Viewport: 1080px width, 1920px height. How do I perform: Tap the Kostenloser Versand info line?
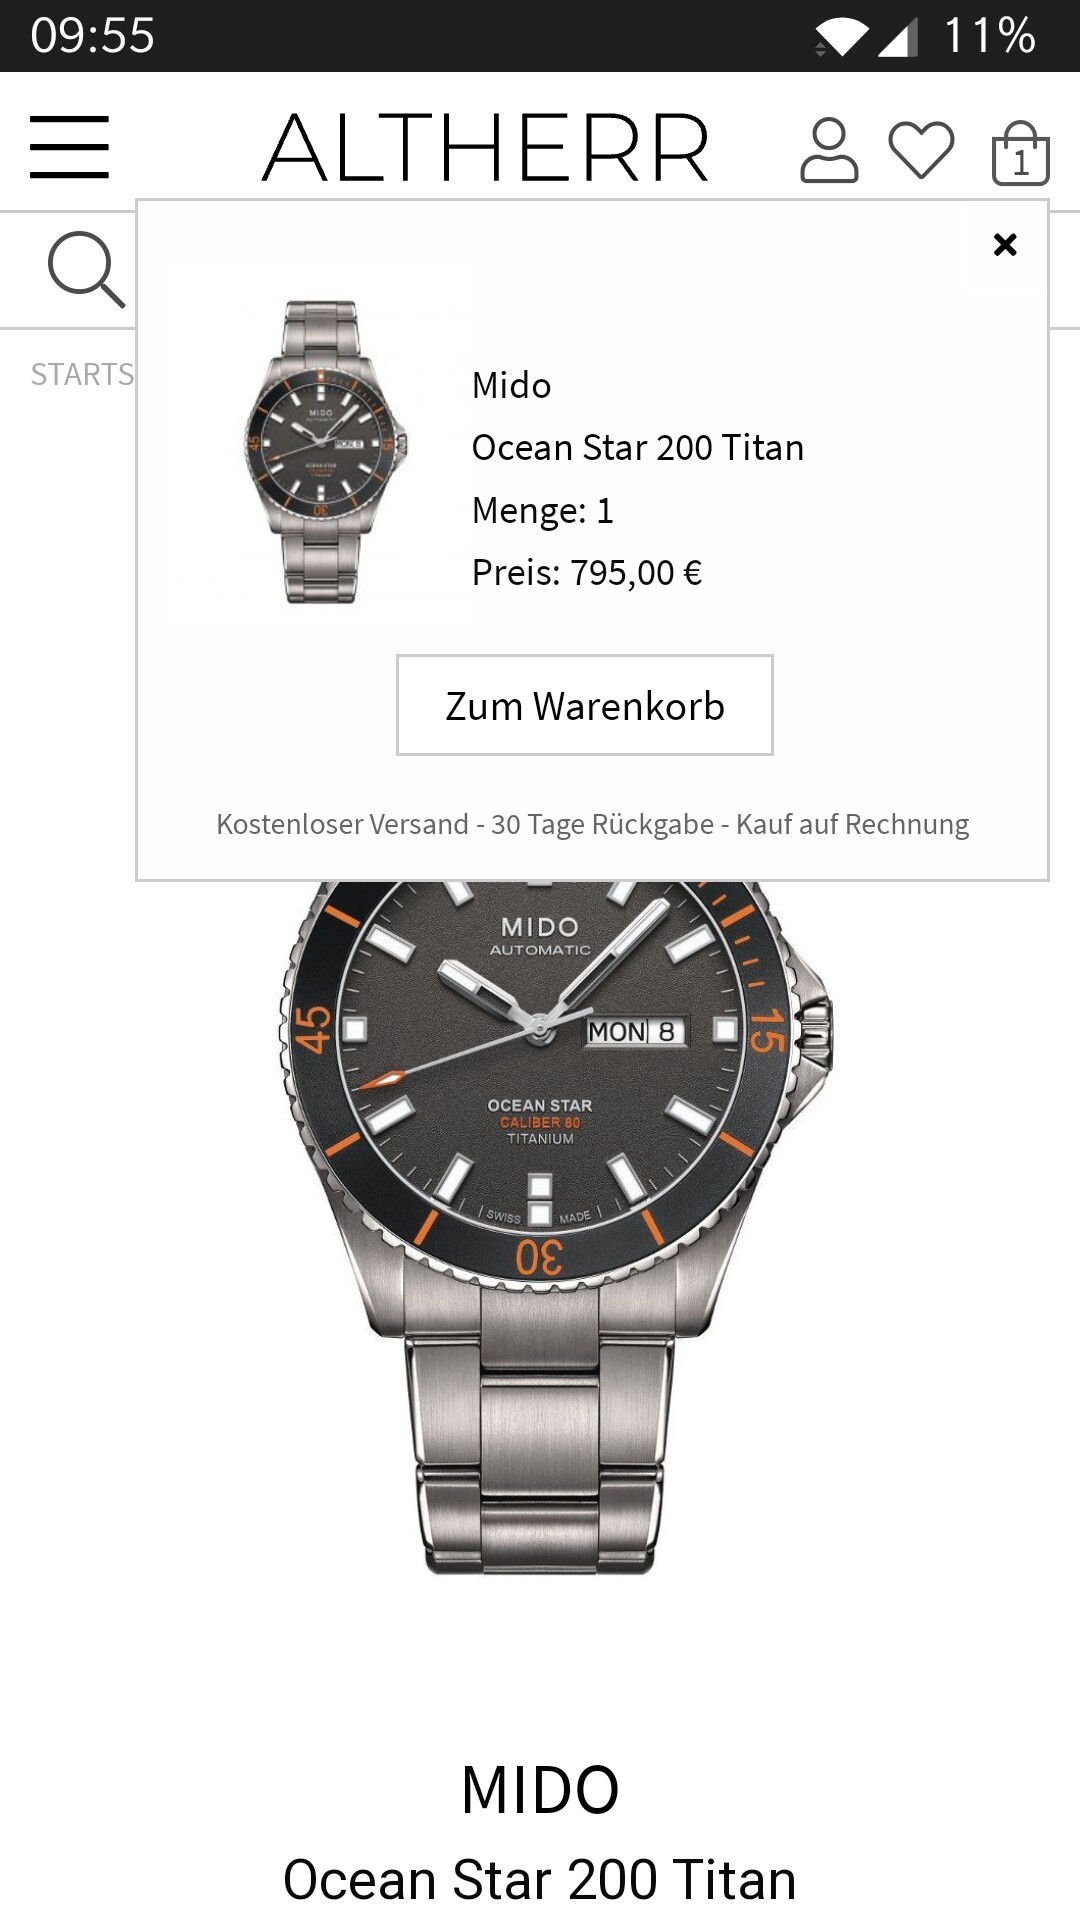click(x=593, y=824)
